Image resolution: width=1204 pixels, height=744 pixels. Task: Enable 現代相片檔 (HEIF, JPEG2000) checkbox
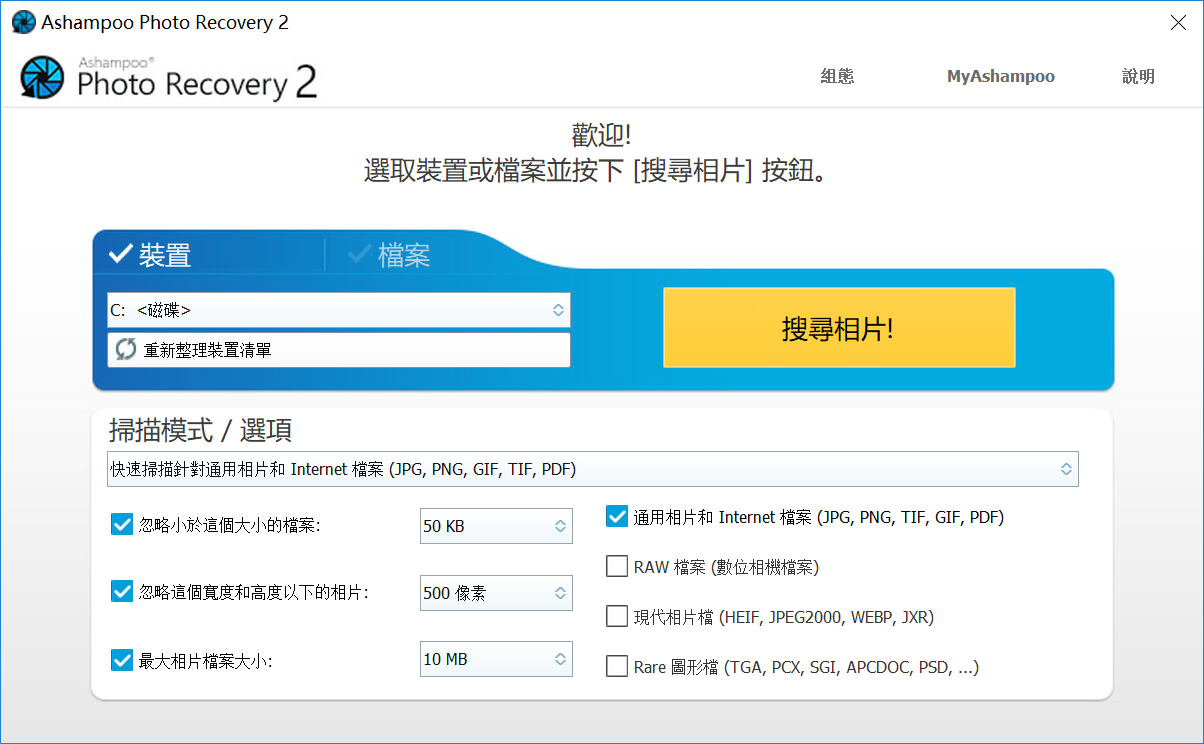coord(617,616)
